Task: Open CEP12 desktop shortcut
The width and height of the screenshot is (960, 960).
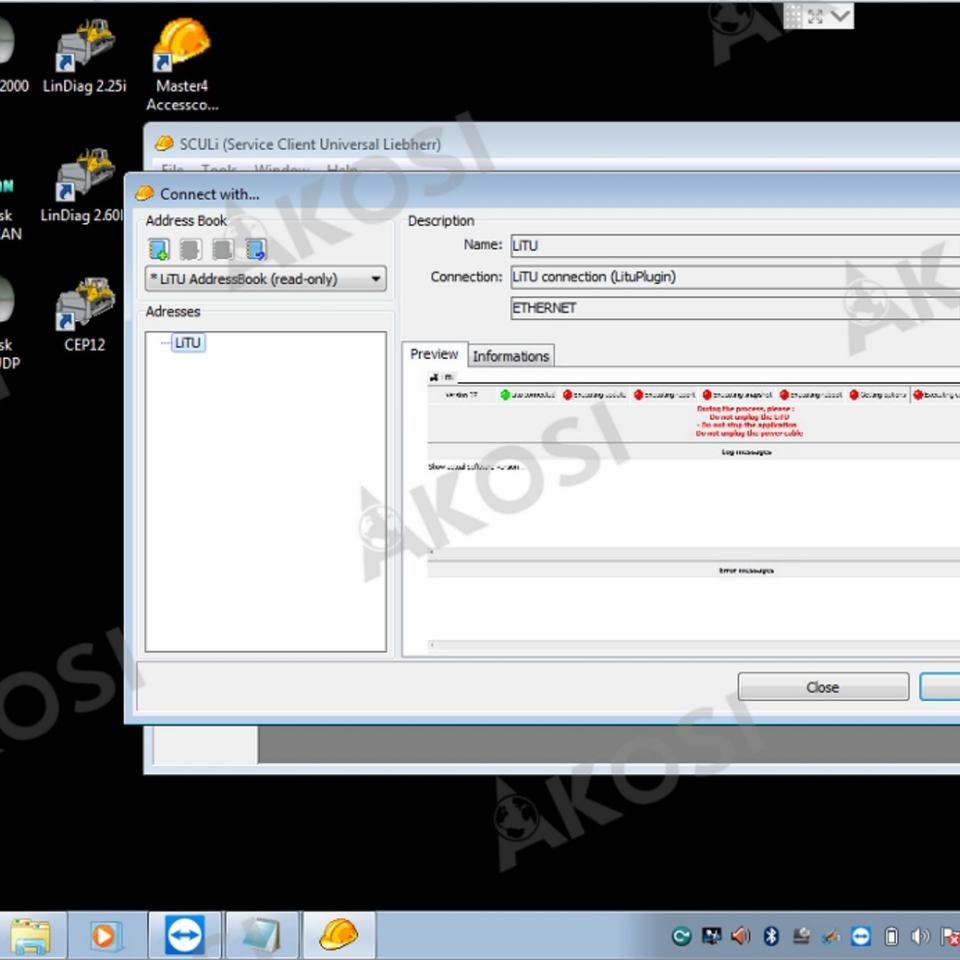Action: (84, 315)
